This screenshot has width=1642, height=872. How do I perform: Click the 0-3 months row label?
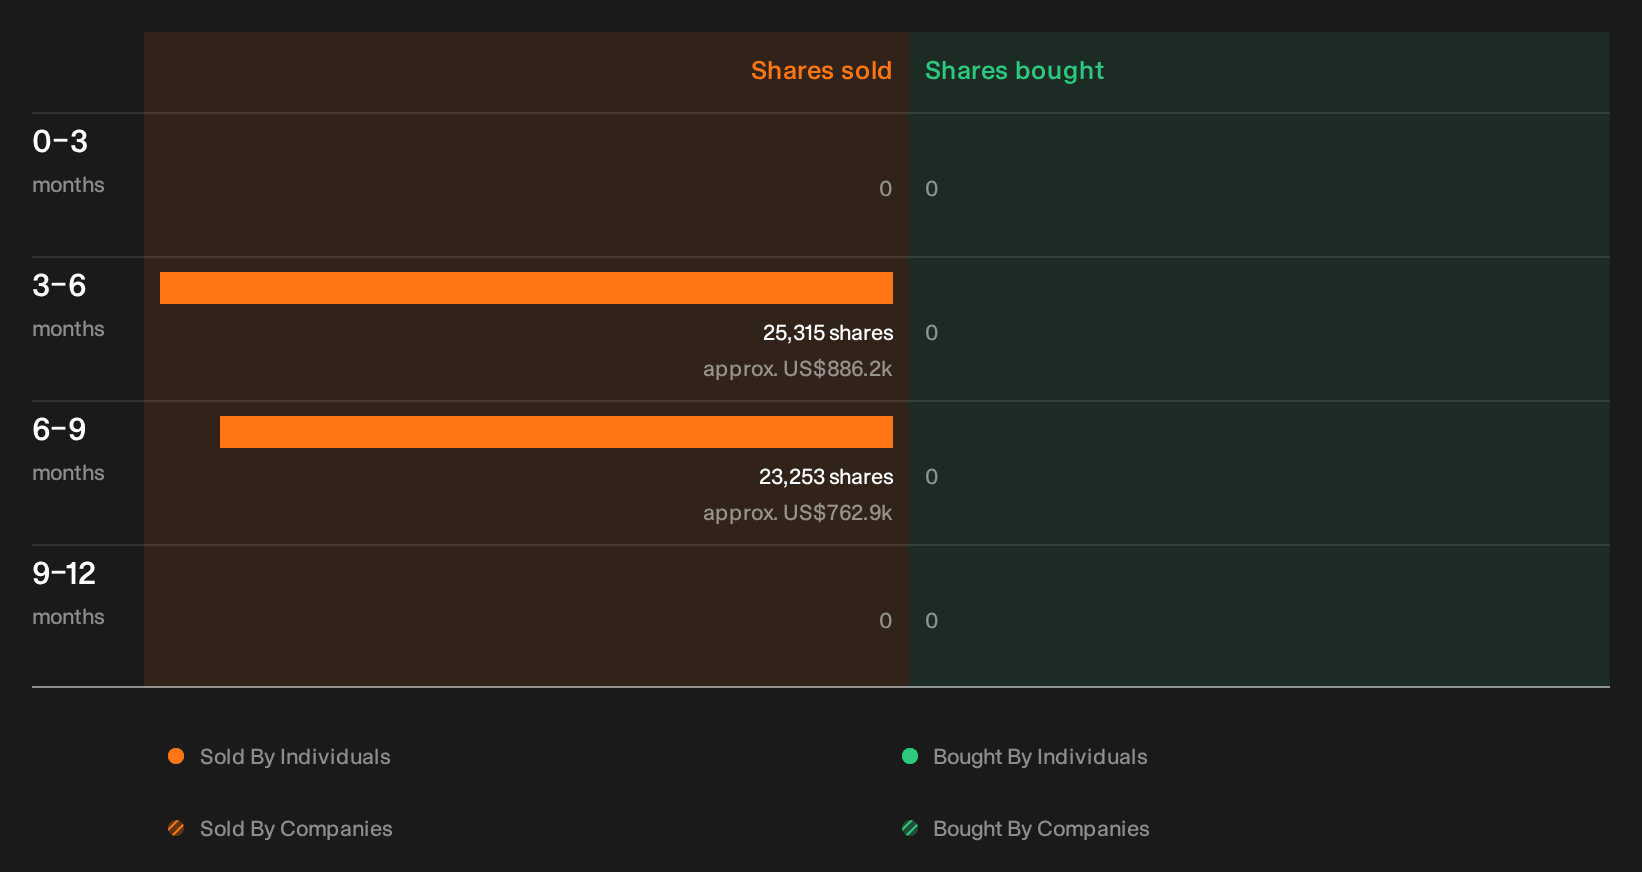coord(68,161)
